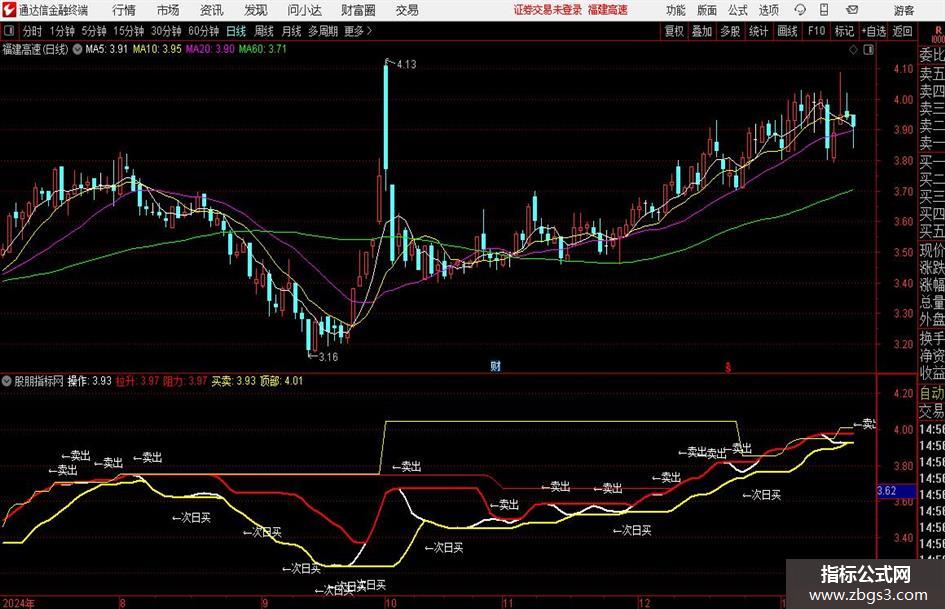Click the 拉升: 3.97 indicator value
This screenshot has height=609, width=945.
point(137,381)
